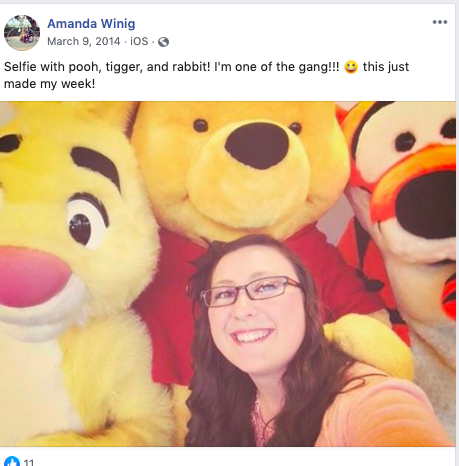Click the iOS source label
This screenshot has height=466, width=459.
click(139, 41)
